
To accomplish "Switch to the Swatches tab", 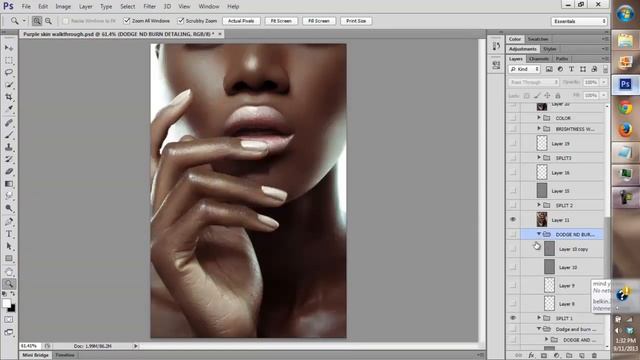I will click(538, 39).
